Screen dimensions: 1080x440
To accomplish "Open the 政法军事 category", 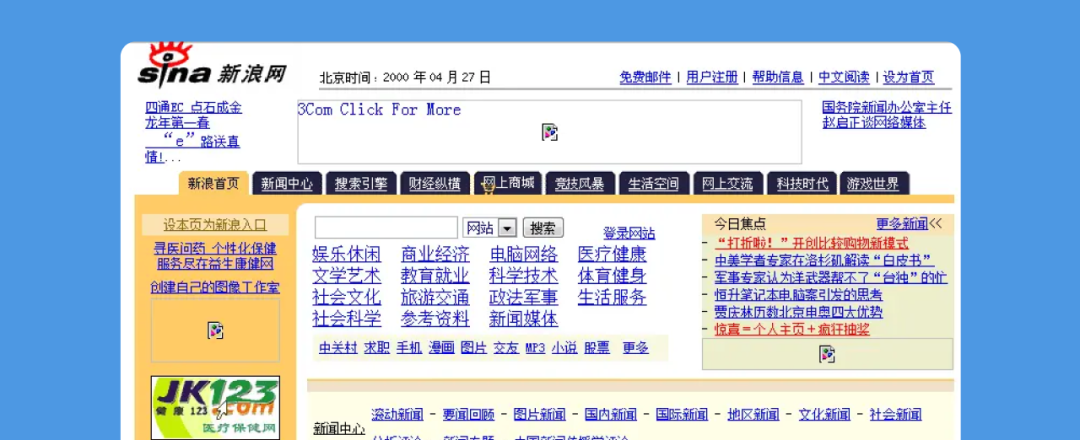I will (523, 297).
